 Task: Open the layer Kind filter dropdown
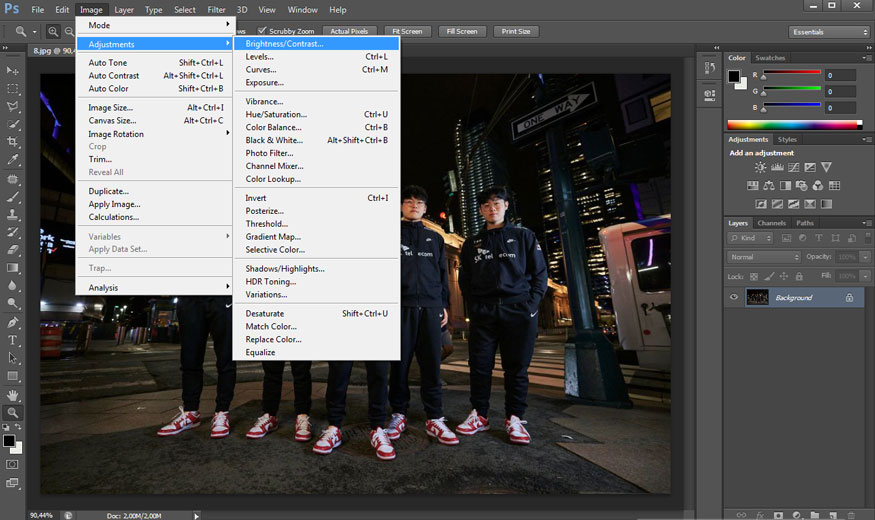(x=751, y=238)
